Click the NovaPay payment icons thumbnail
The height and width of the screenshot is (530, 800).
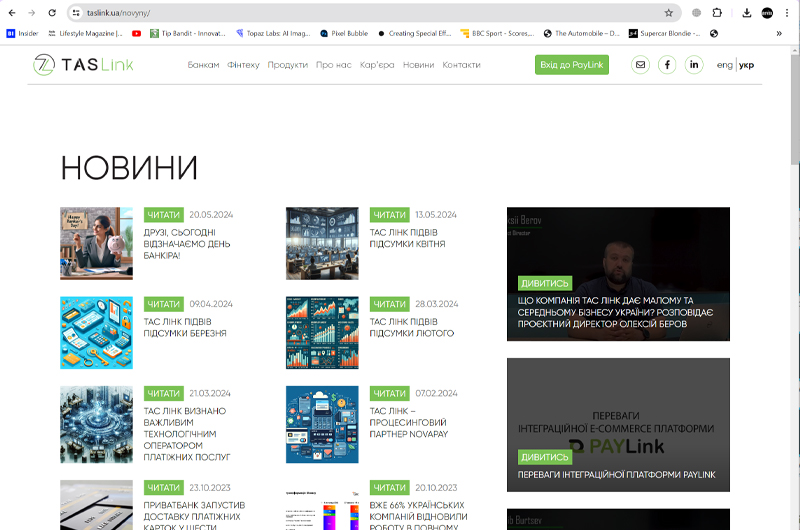pyautogui.click(x=322, y=424)
